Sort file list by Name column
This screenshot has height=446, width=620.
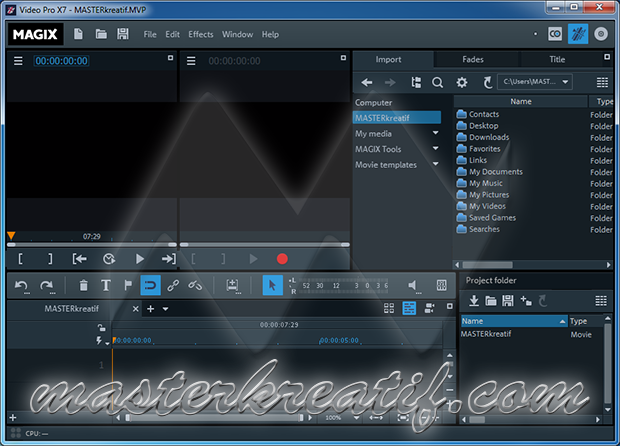tap(521, 102)
